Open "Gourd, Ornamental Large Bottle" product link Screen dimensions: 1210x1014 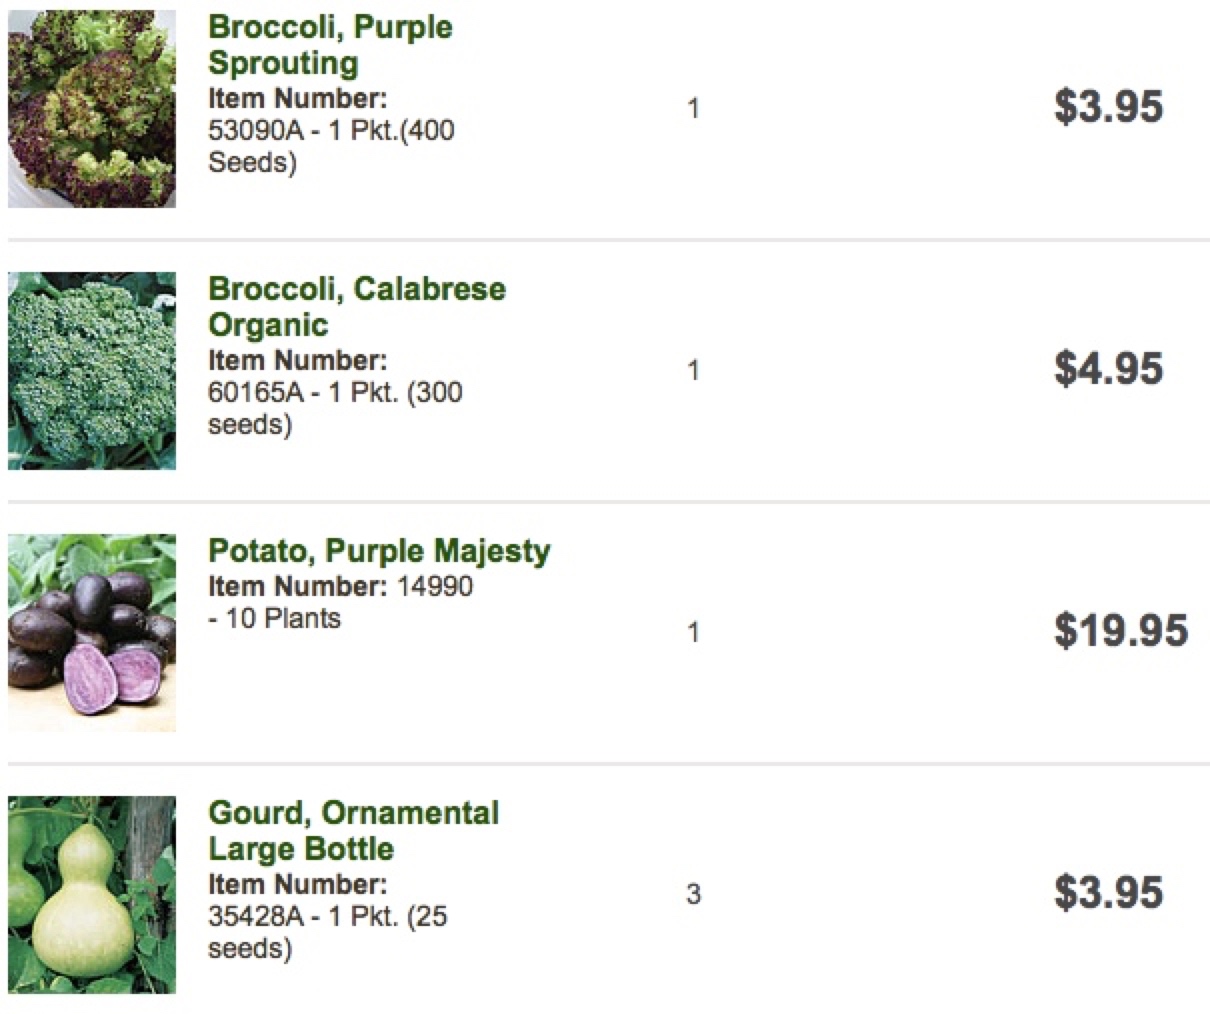tap(353, 830)
